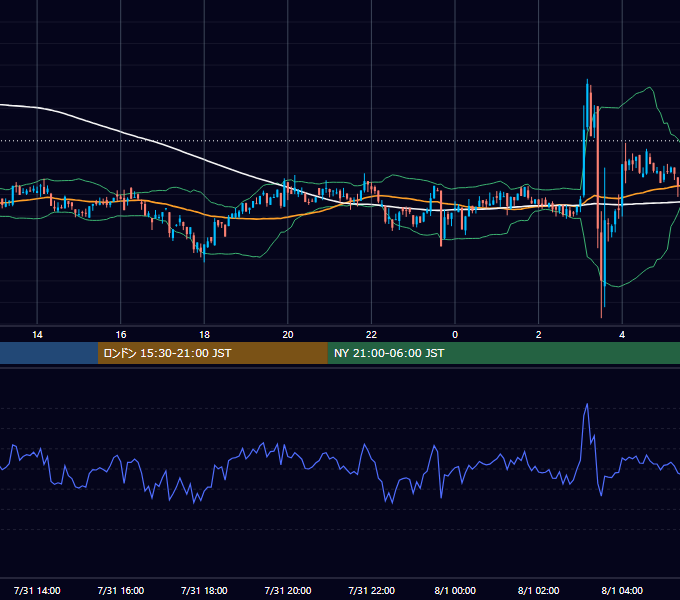Click the ロンドン 15:30-21:00 JST session band
The height and width of the screenshot is (600, 680).
click(x=212, y=353)
